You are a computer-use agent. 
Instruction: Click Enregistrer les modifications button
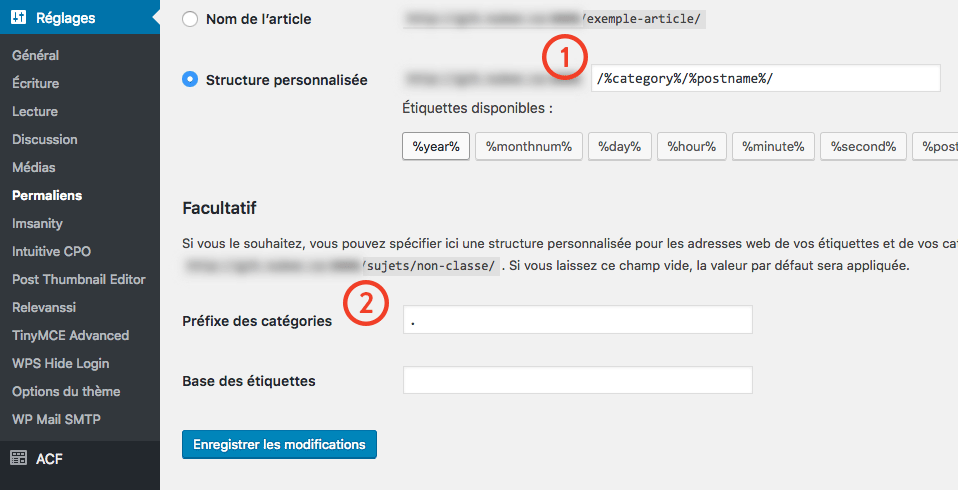(x=279, y=444)
